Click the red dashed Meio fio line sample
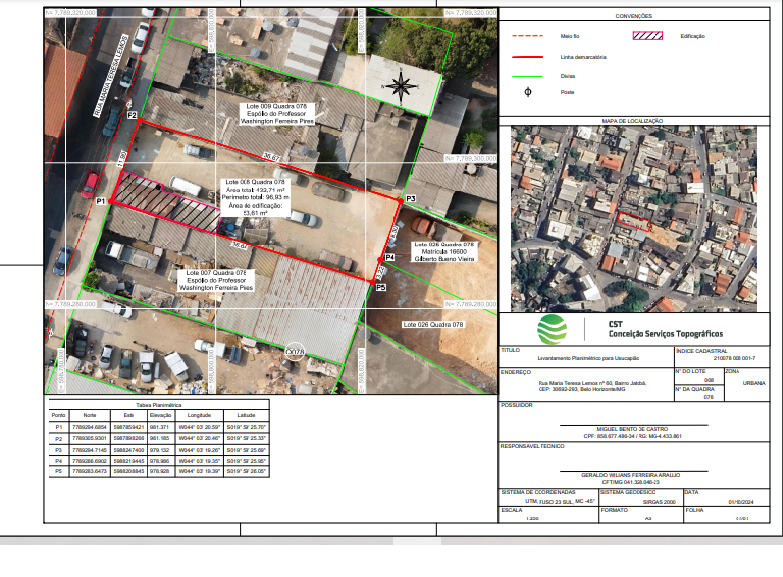The width and height of the screenshot is (783, 577). coord(527,36)
